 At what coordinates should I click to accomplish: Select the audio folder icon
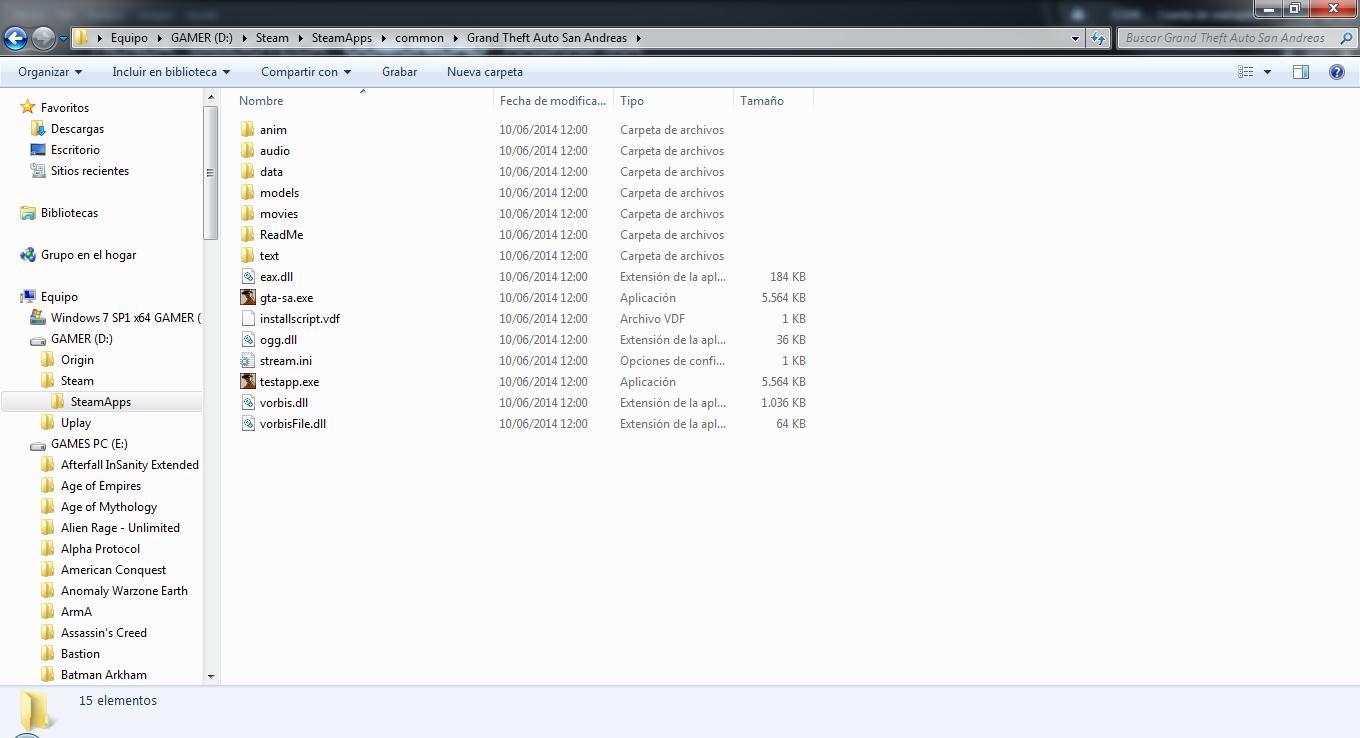point(248,151)
